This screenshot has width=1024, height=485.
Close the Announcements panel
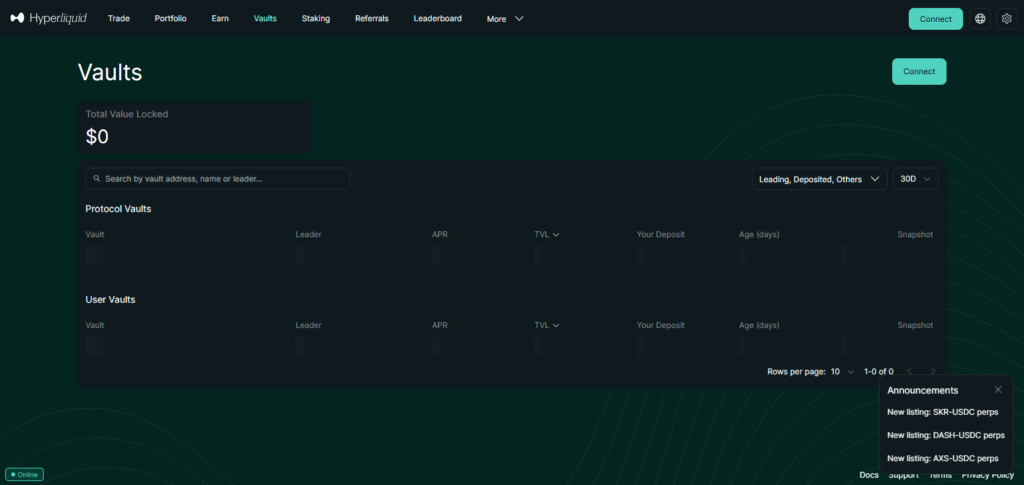tap(997, 390)
